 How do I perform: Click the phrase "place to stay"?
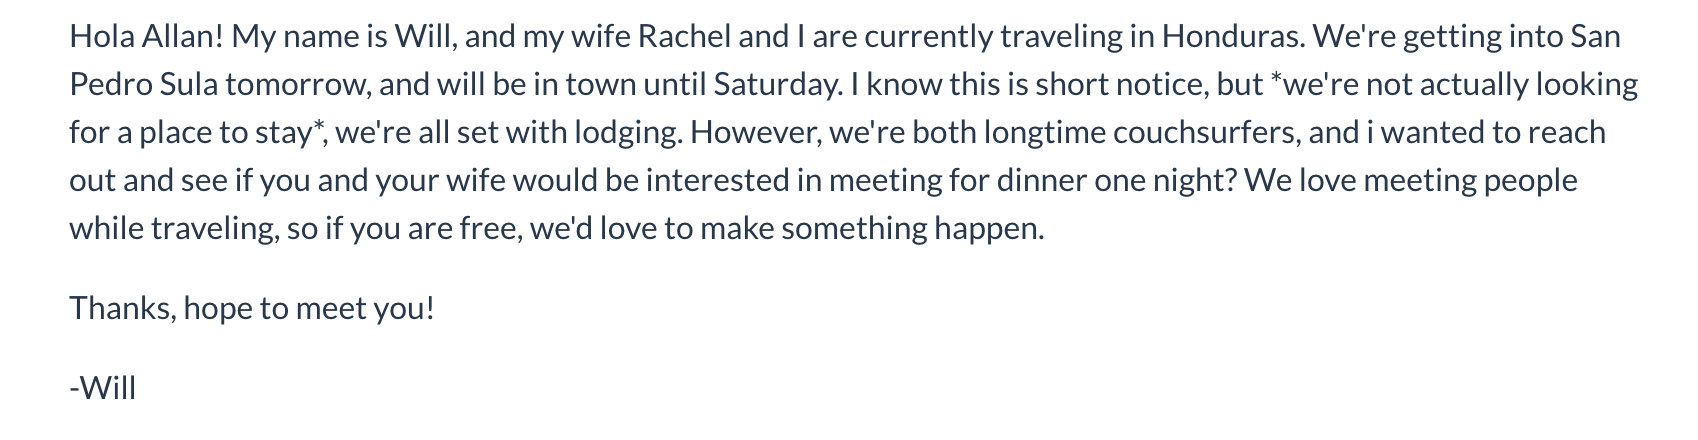coord(221,133)
